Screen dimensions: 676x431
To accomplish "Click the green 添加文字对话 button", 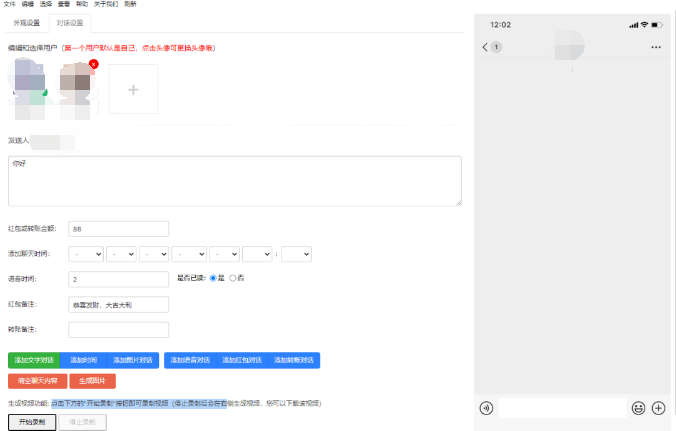I will coord(34,360).
